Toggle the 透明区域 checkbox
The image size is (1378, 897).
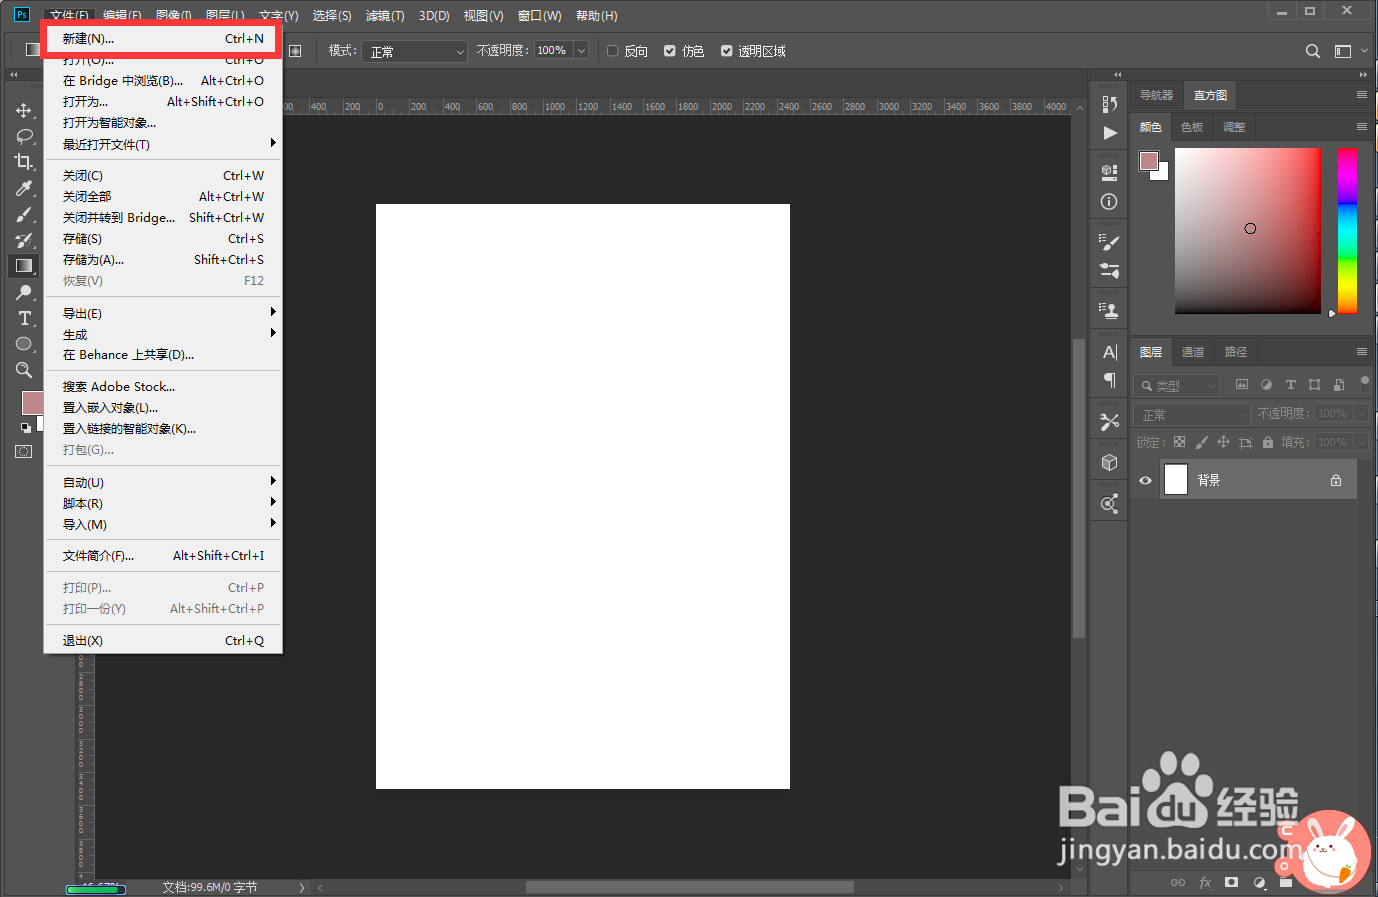coord(727,51)
